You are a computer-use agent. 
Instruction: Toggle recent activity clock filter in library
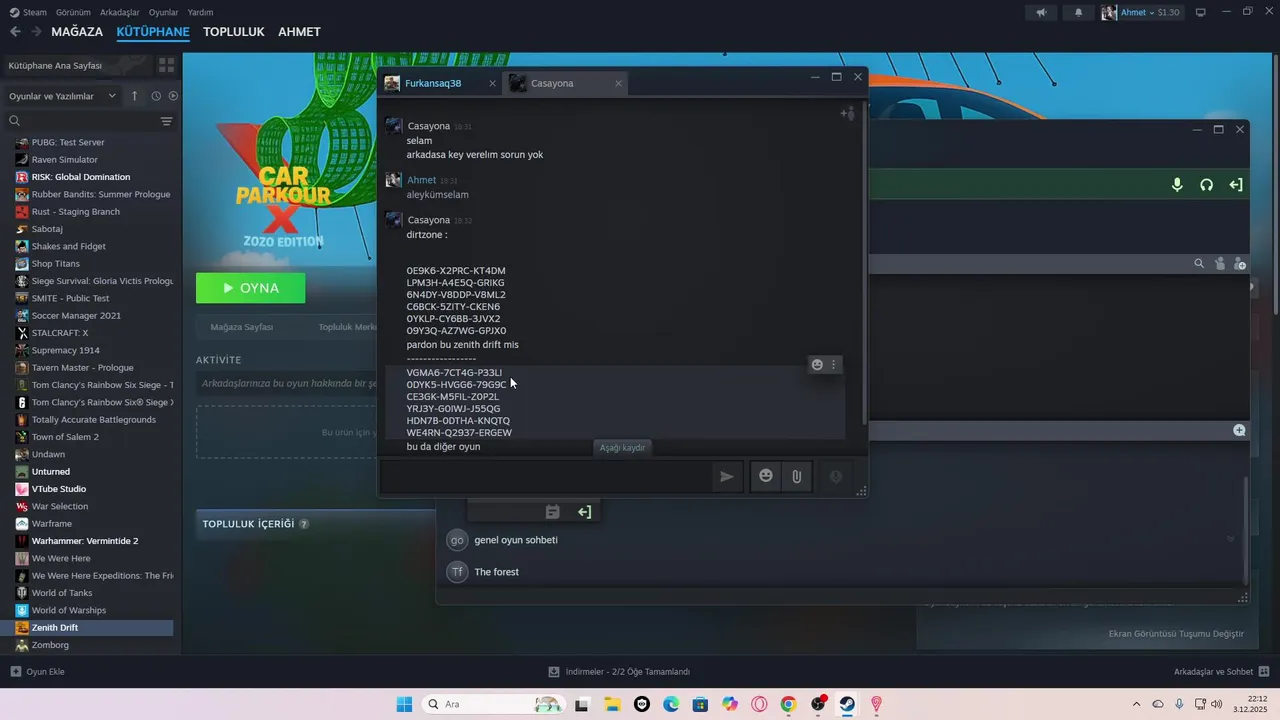pos(156,96)
